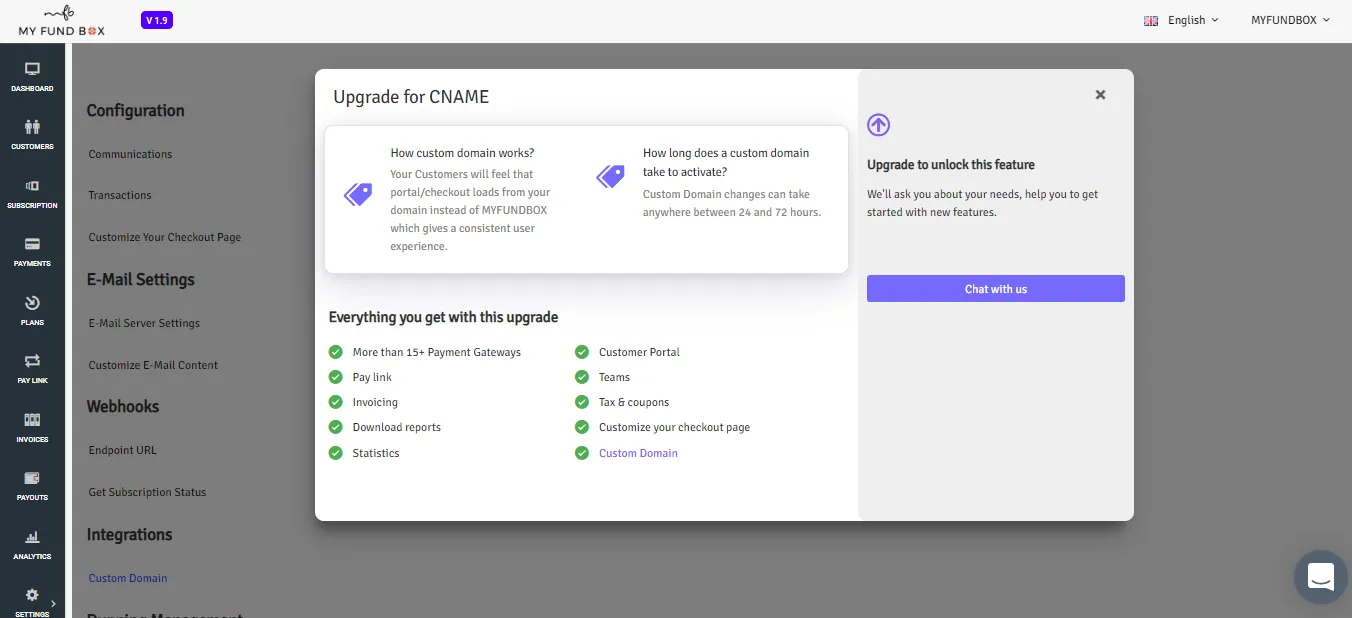Image resolution: width=1352 pixels, height=618 pixels.
Task: Expand the MYFUNDBOX account menu
Action: pos(1291,20)
